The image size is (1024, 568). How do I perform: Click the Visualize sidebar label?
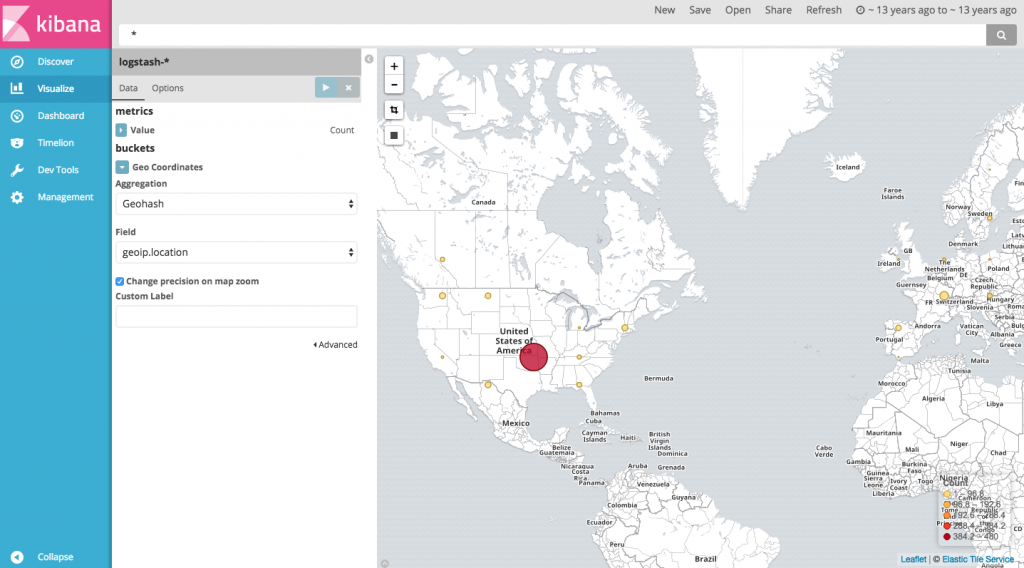point(56,89)
